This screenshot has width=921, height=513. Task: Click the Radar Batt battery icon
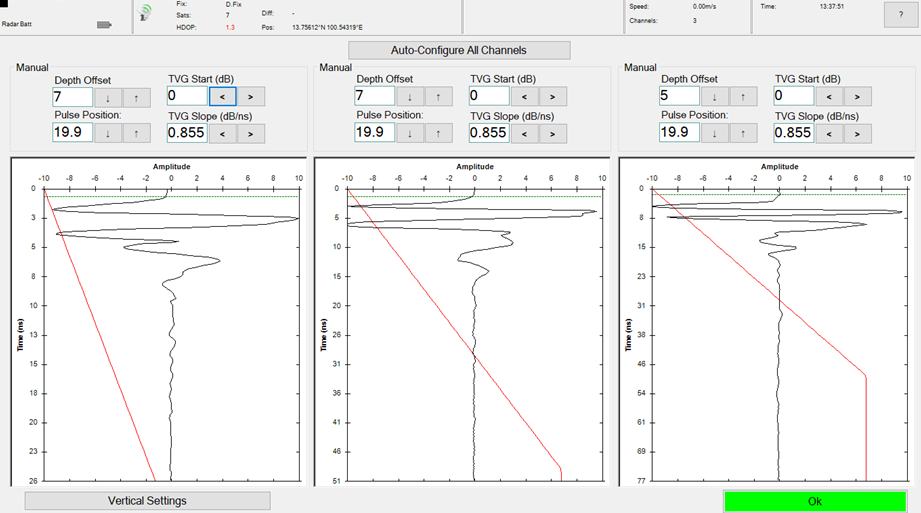[x=104, y=25]
